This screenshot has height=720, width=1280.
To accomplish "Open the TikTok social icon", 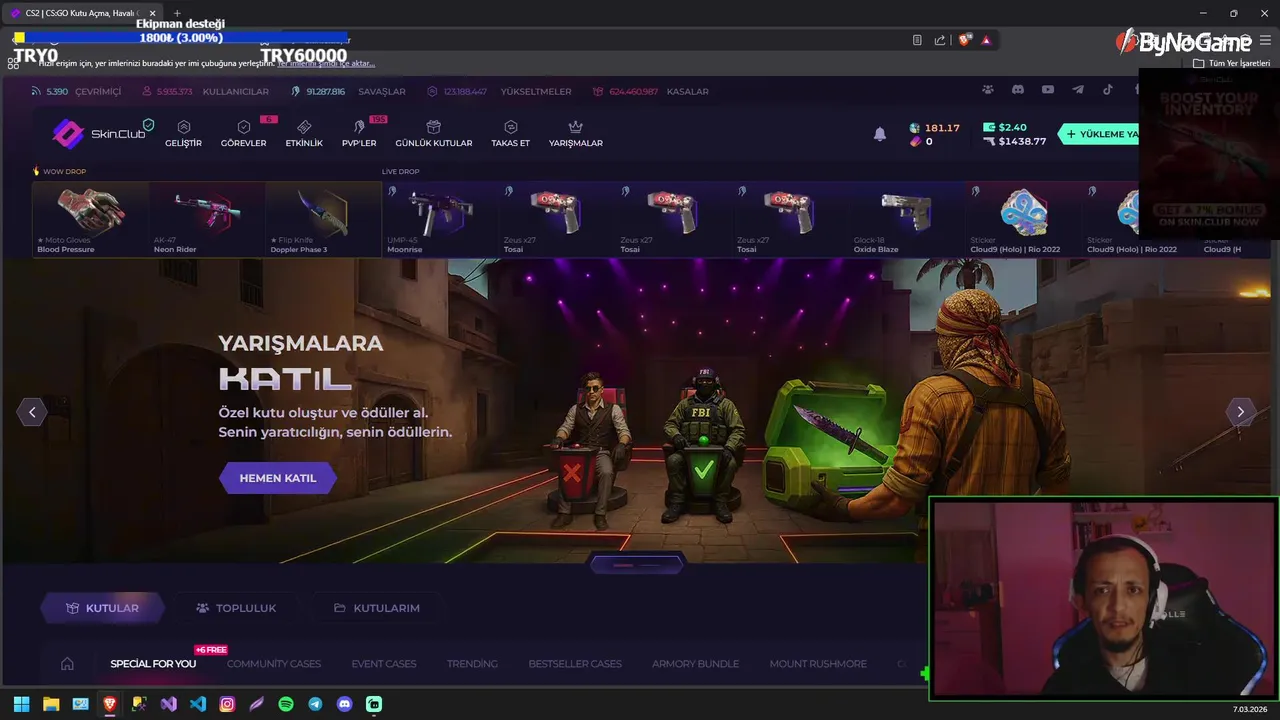I will (1108, 90).
